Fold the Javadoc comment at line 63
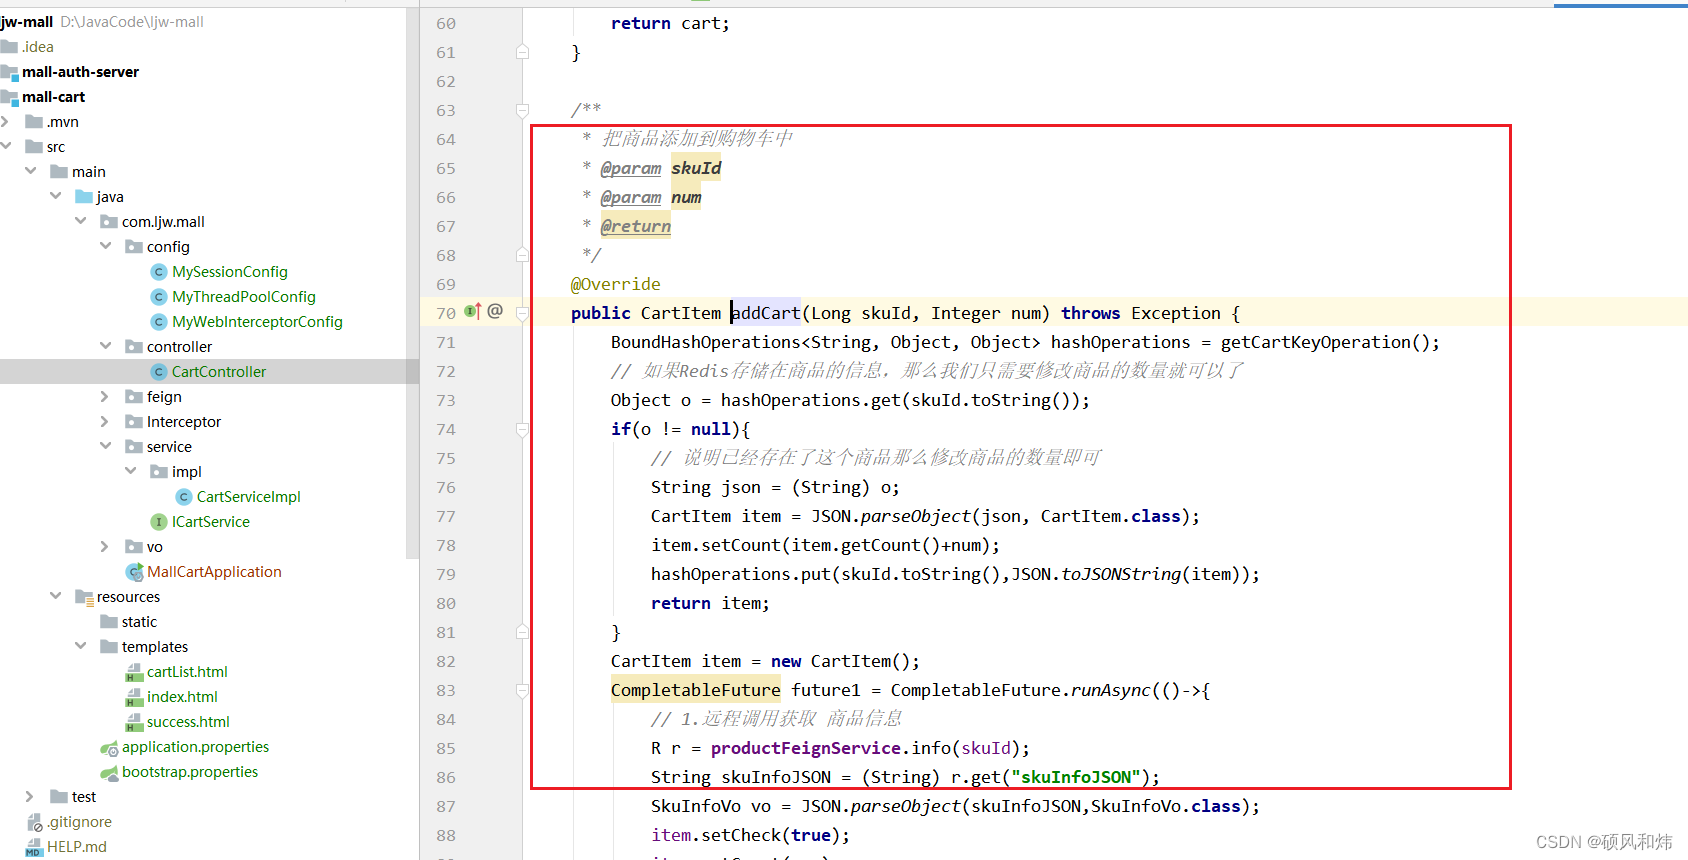Image resolution: width=1688 pixels, height=860 pixels. (522, 110)
